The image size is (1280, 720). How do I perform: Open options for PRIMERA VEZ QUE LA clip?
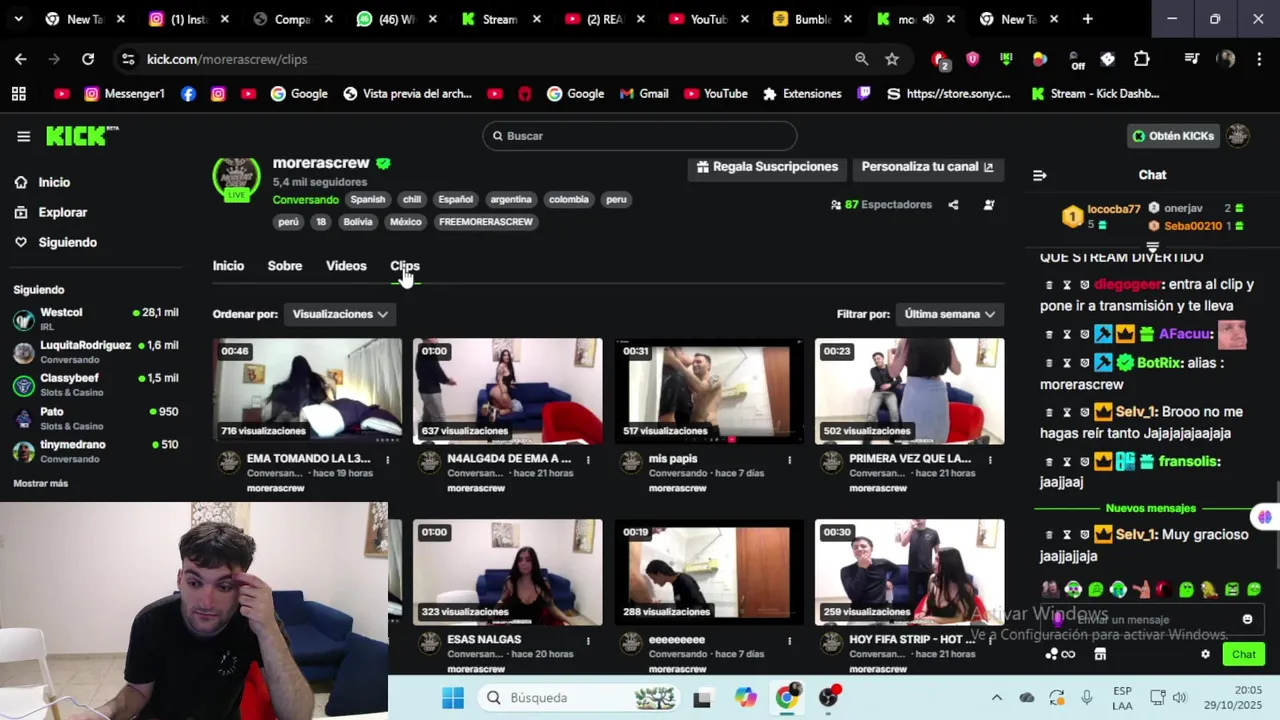point(990,460)
